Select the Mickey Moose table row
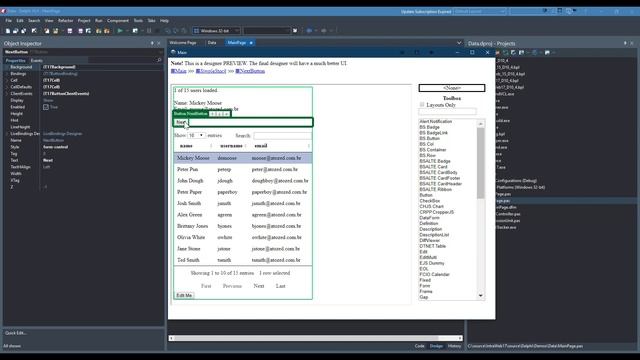Image resolution: width=640 pixels, height=360 pixels. 243,158
